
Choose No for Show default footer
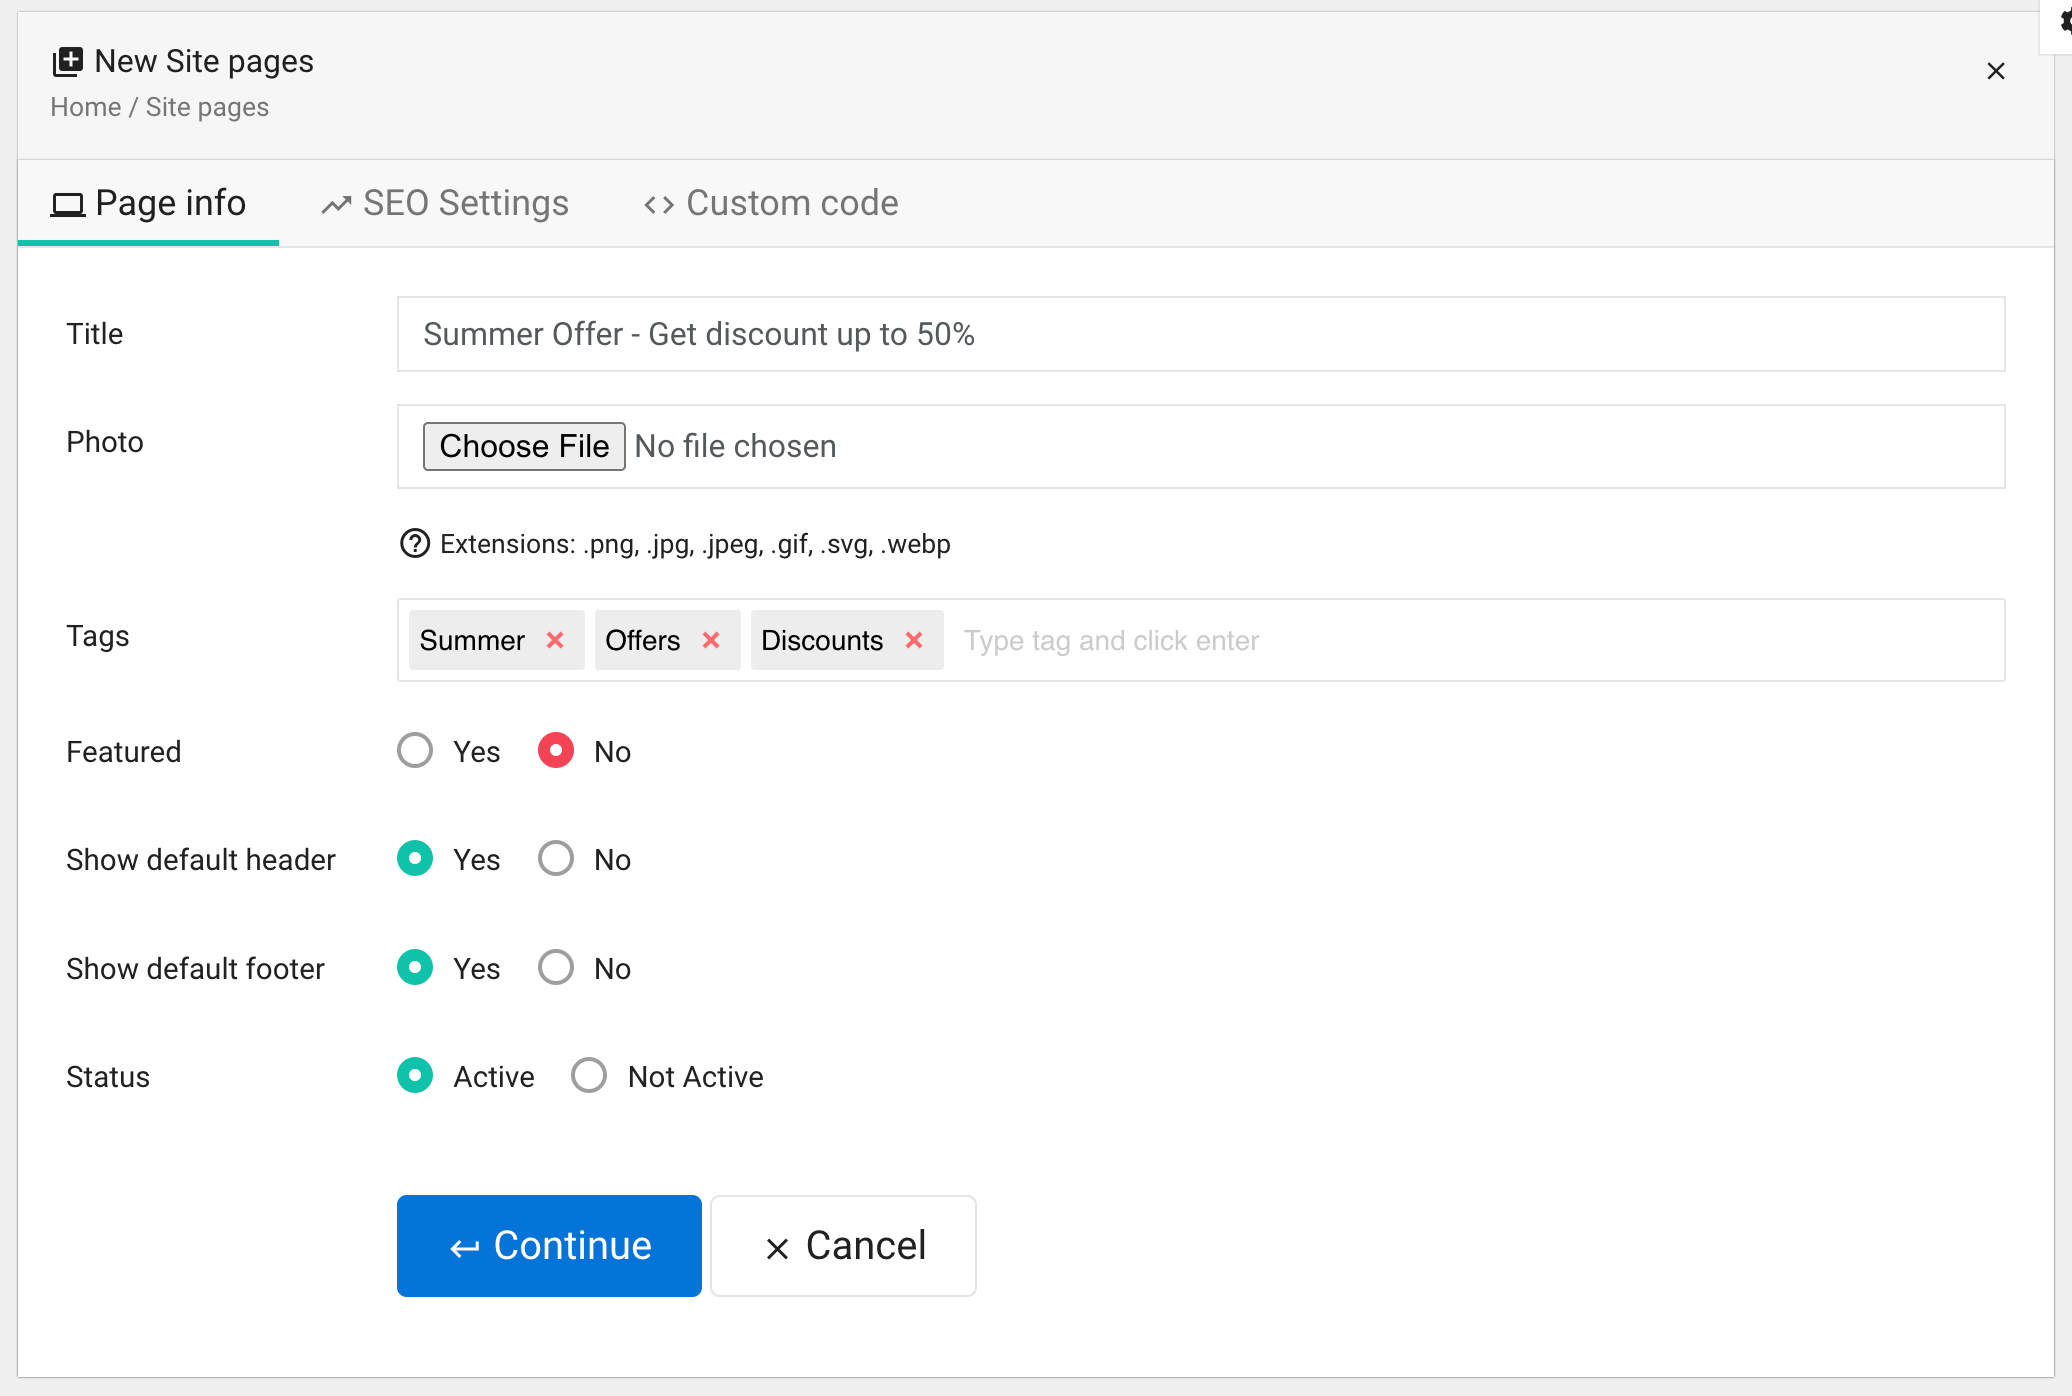coord(556,967)
